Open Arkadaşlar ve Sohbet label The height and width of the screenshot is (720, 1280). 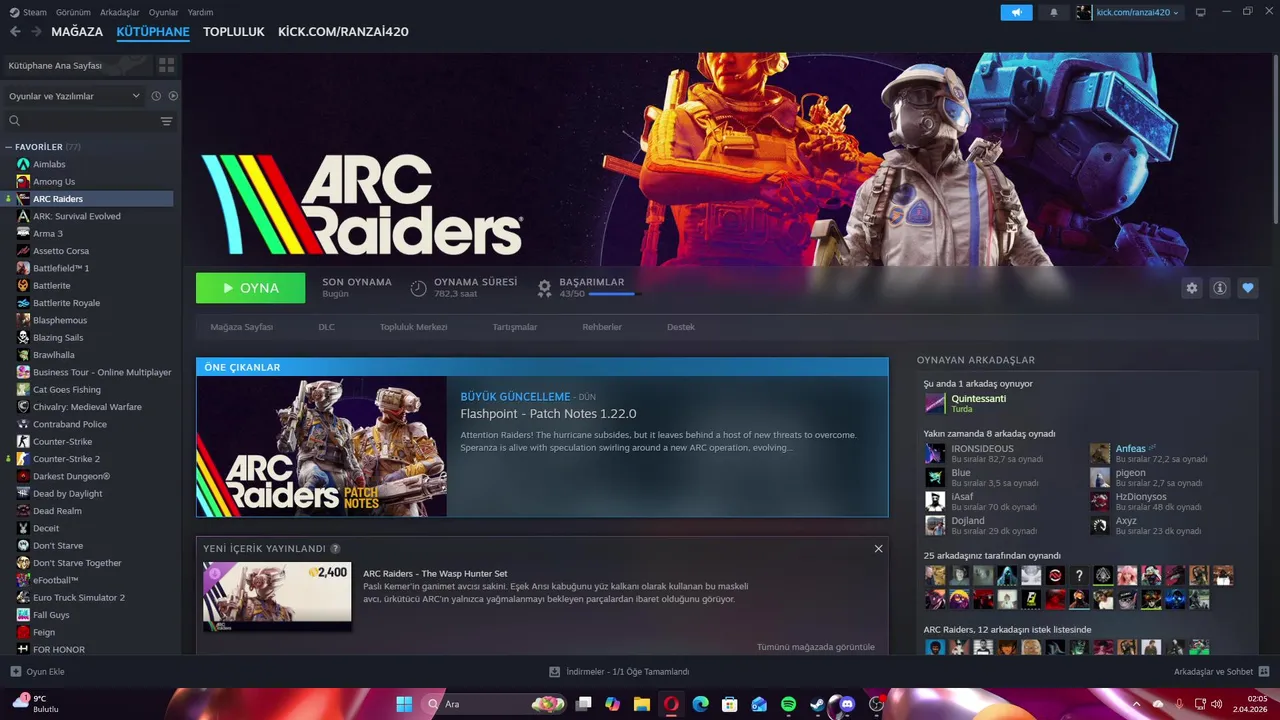click(x=1213, y=672)
